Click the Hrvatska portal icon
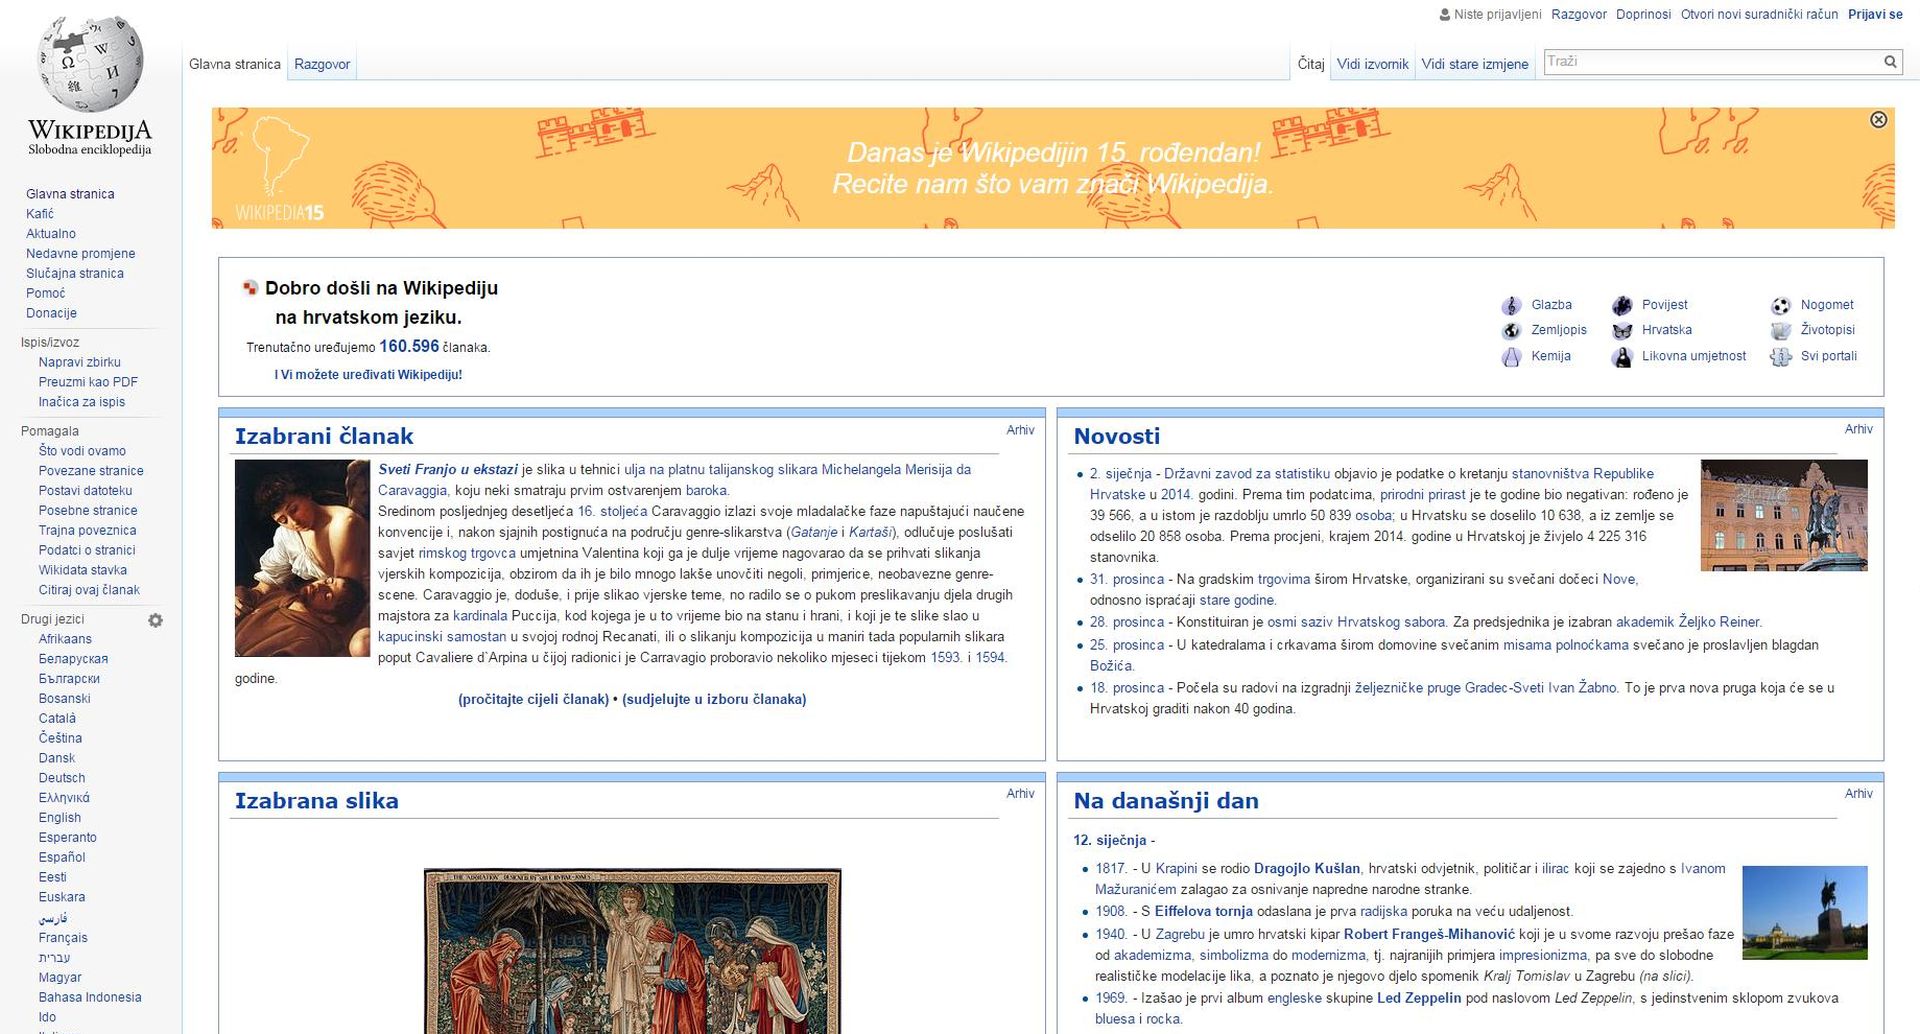The width and height of the screenshot is (1920, 1034). [1622, 331]
